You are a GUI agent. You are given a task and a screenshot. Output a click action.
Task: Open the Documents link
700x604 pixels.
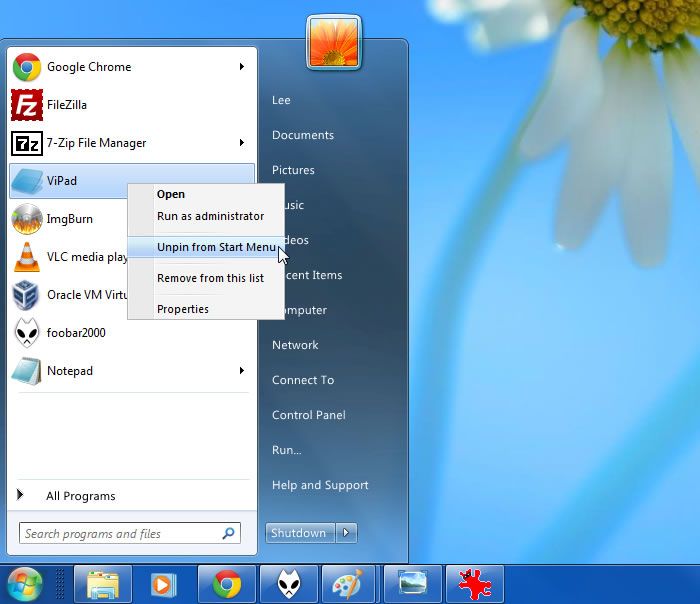click(303, 135)
